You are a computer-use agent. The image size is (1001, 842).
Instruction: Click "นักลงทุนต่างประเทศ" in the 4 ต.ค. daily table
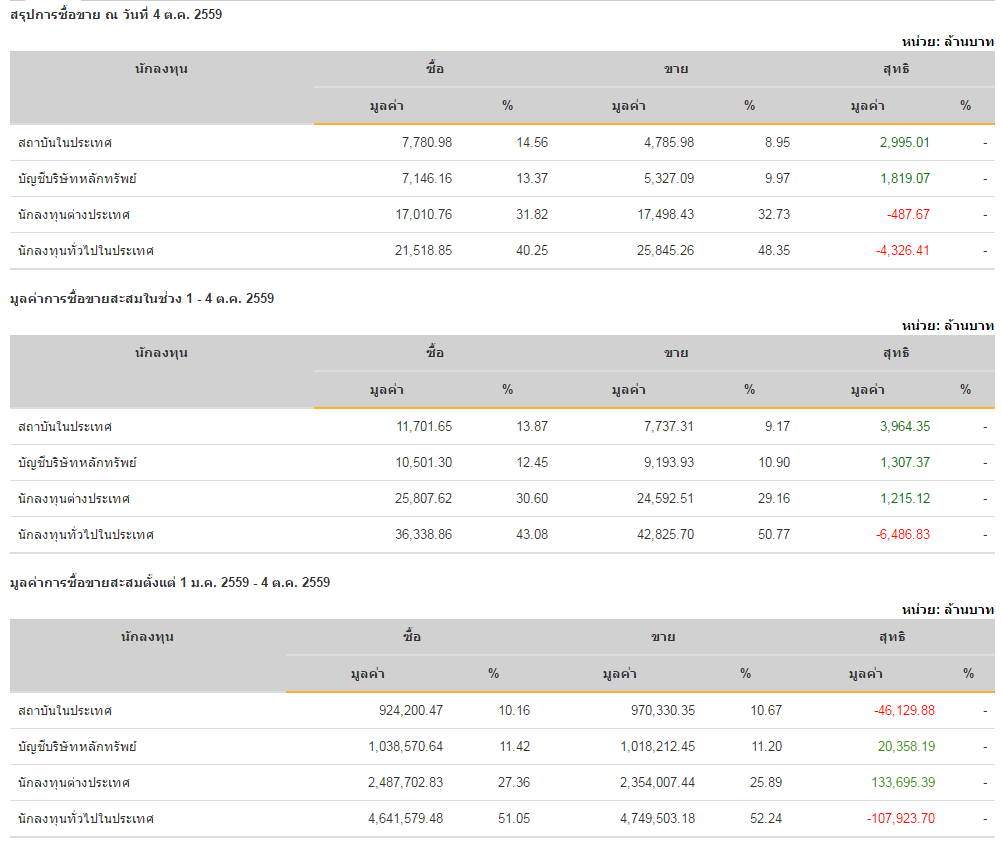pos(74,215)
